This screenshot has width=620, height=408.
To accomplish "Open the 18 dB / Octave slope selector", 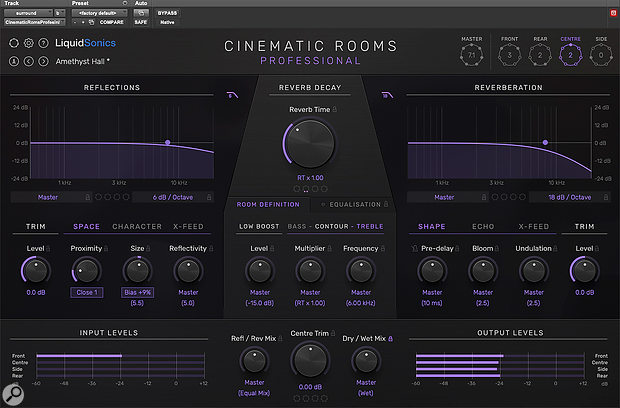I will [570, 197].
